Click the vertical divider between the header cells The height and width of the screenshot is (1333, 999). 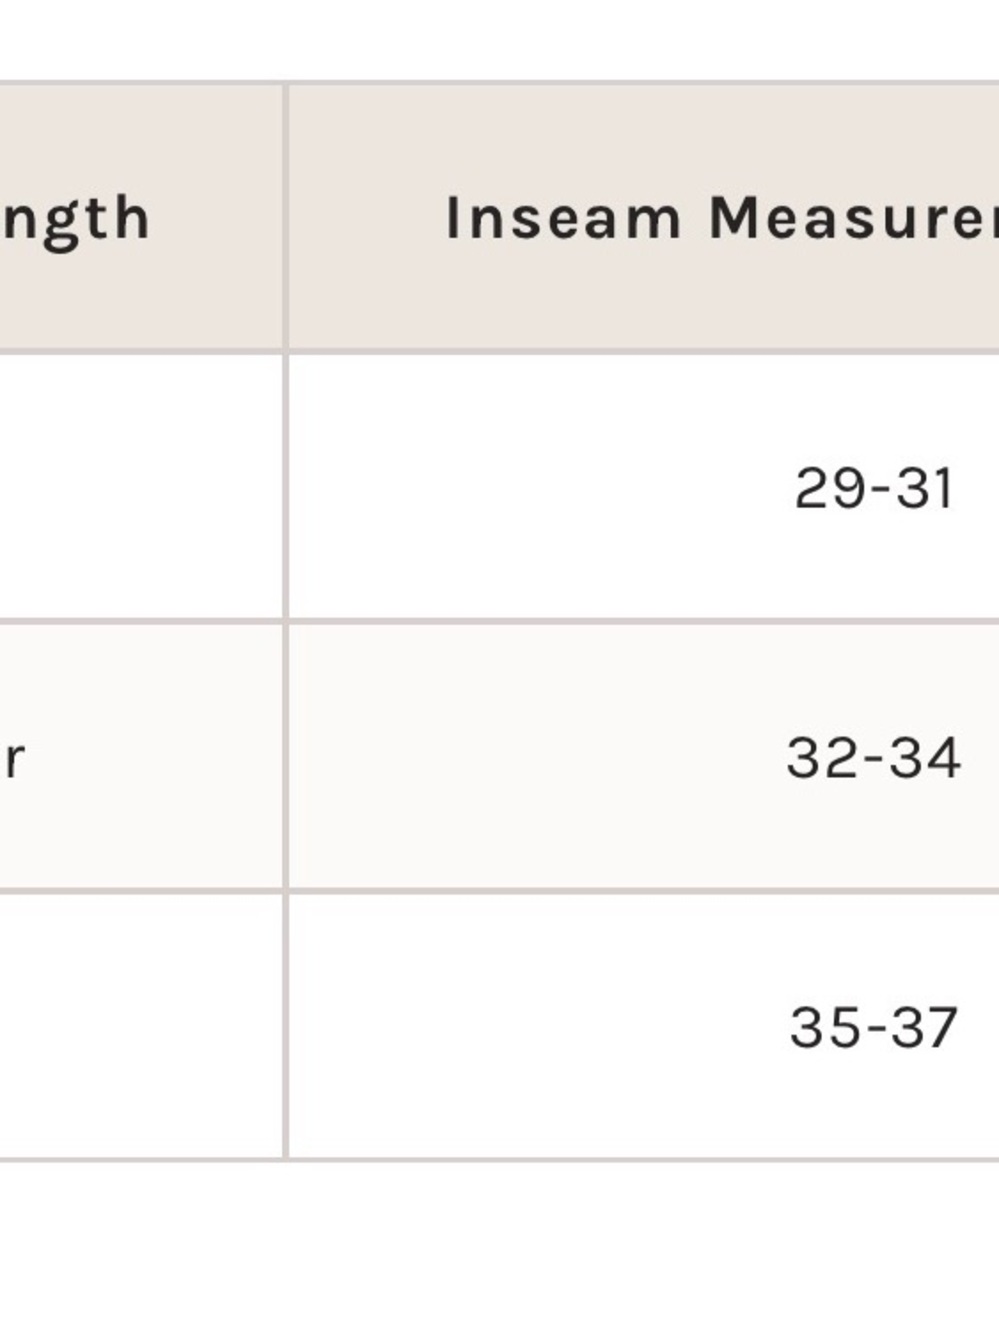(286, 217)
